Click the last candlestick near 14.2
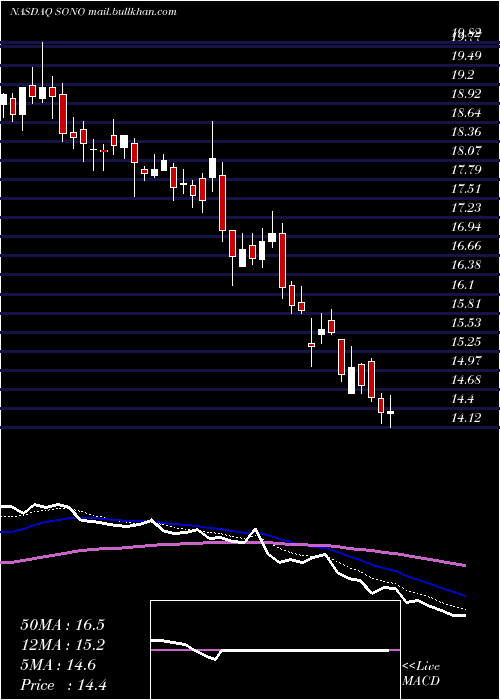 (391, 412)
